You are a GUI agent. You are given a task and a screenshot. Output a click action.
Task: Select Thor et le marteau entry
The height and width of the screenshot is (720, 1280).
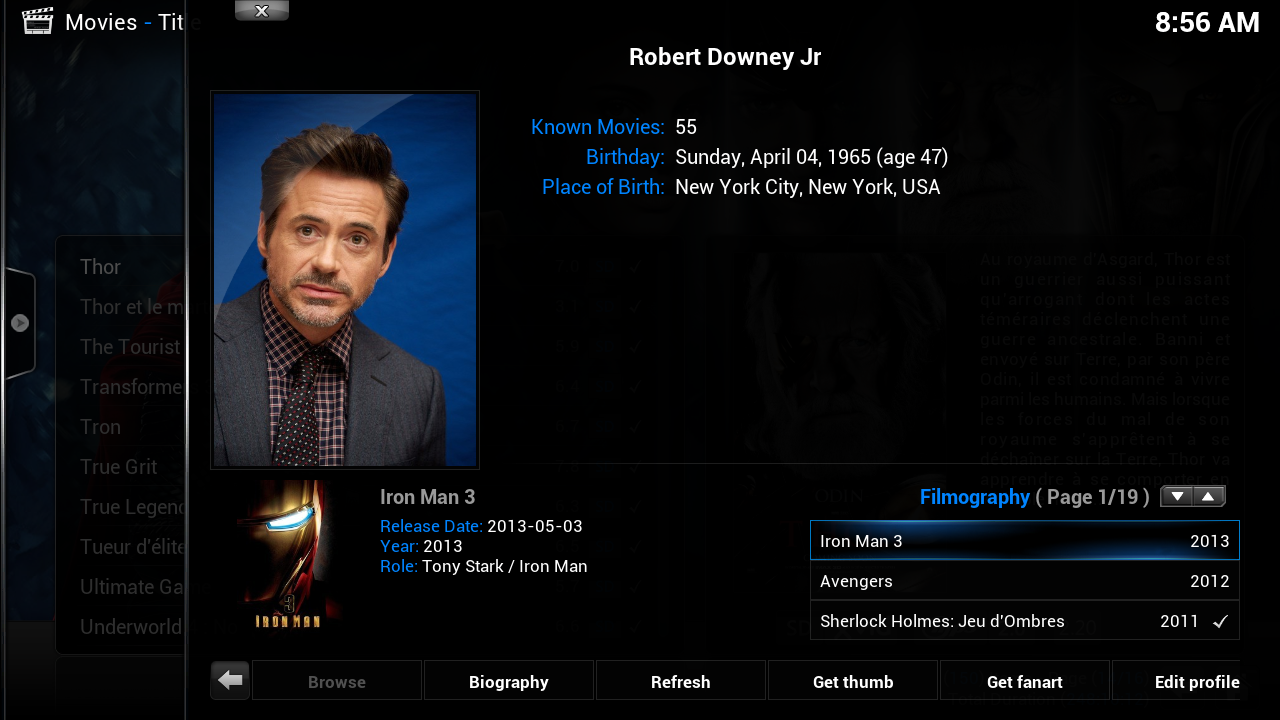point(132,306)
